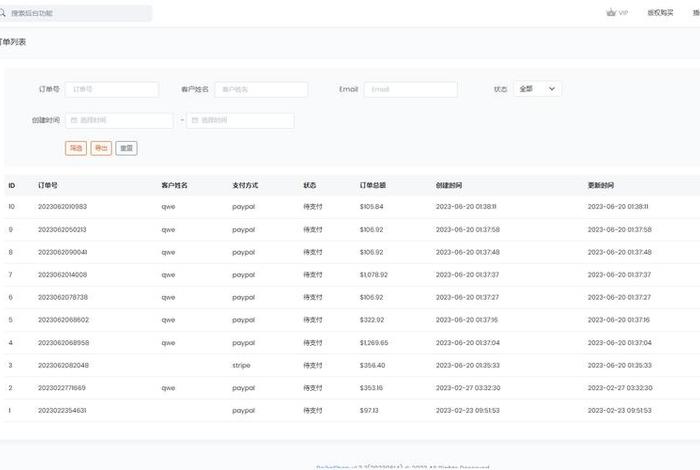Click qwe customer in ID 2 row
The height and width of the screenshot is (470, 700).
click(x=168, y=388)
